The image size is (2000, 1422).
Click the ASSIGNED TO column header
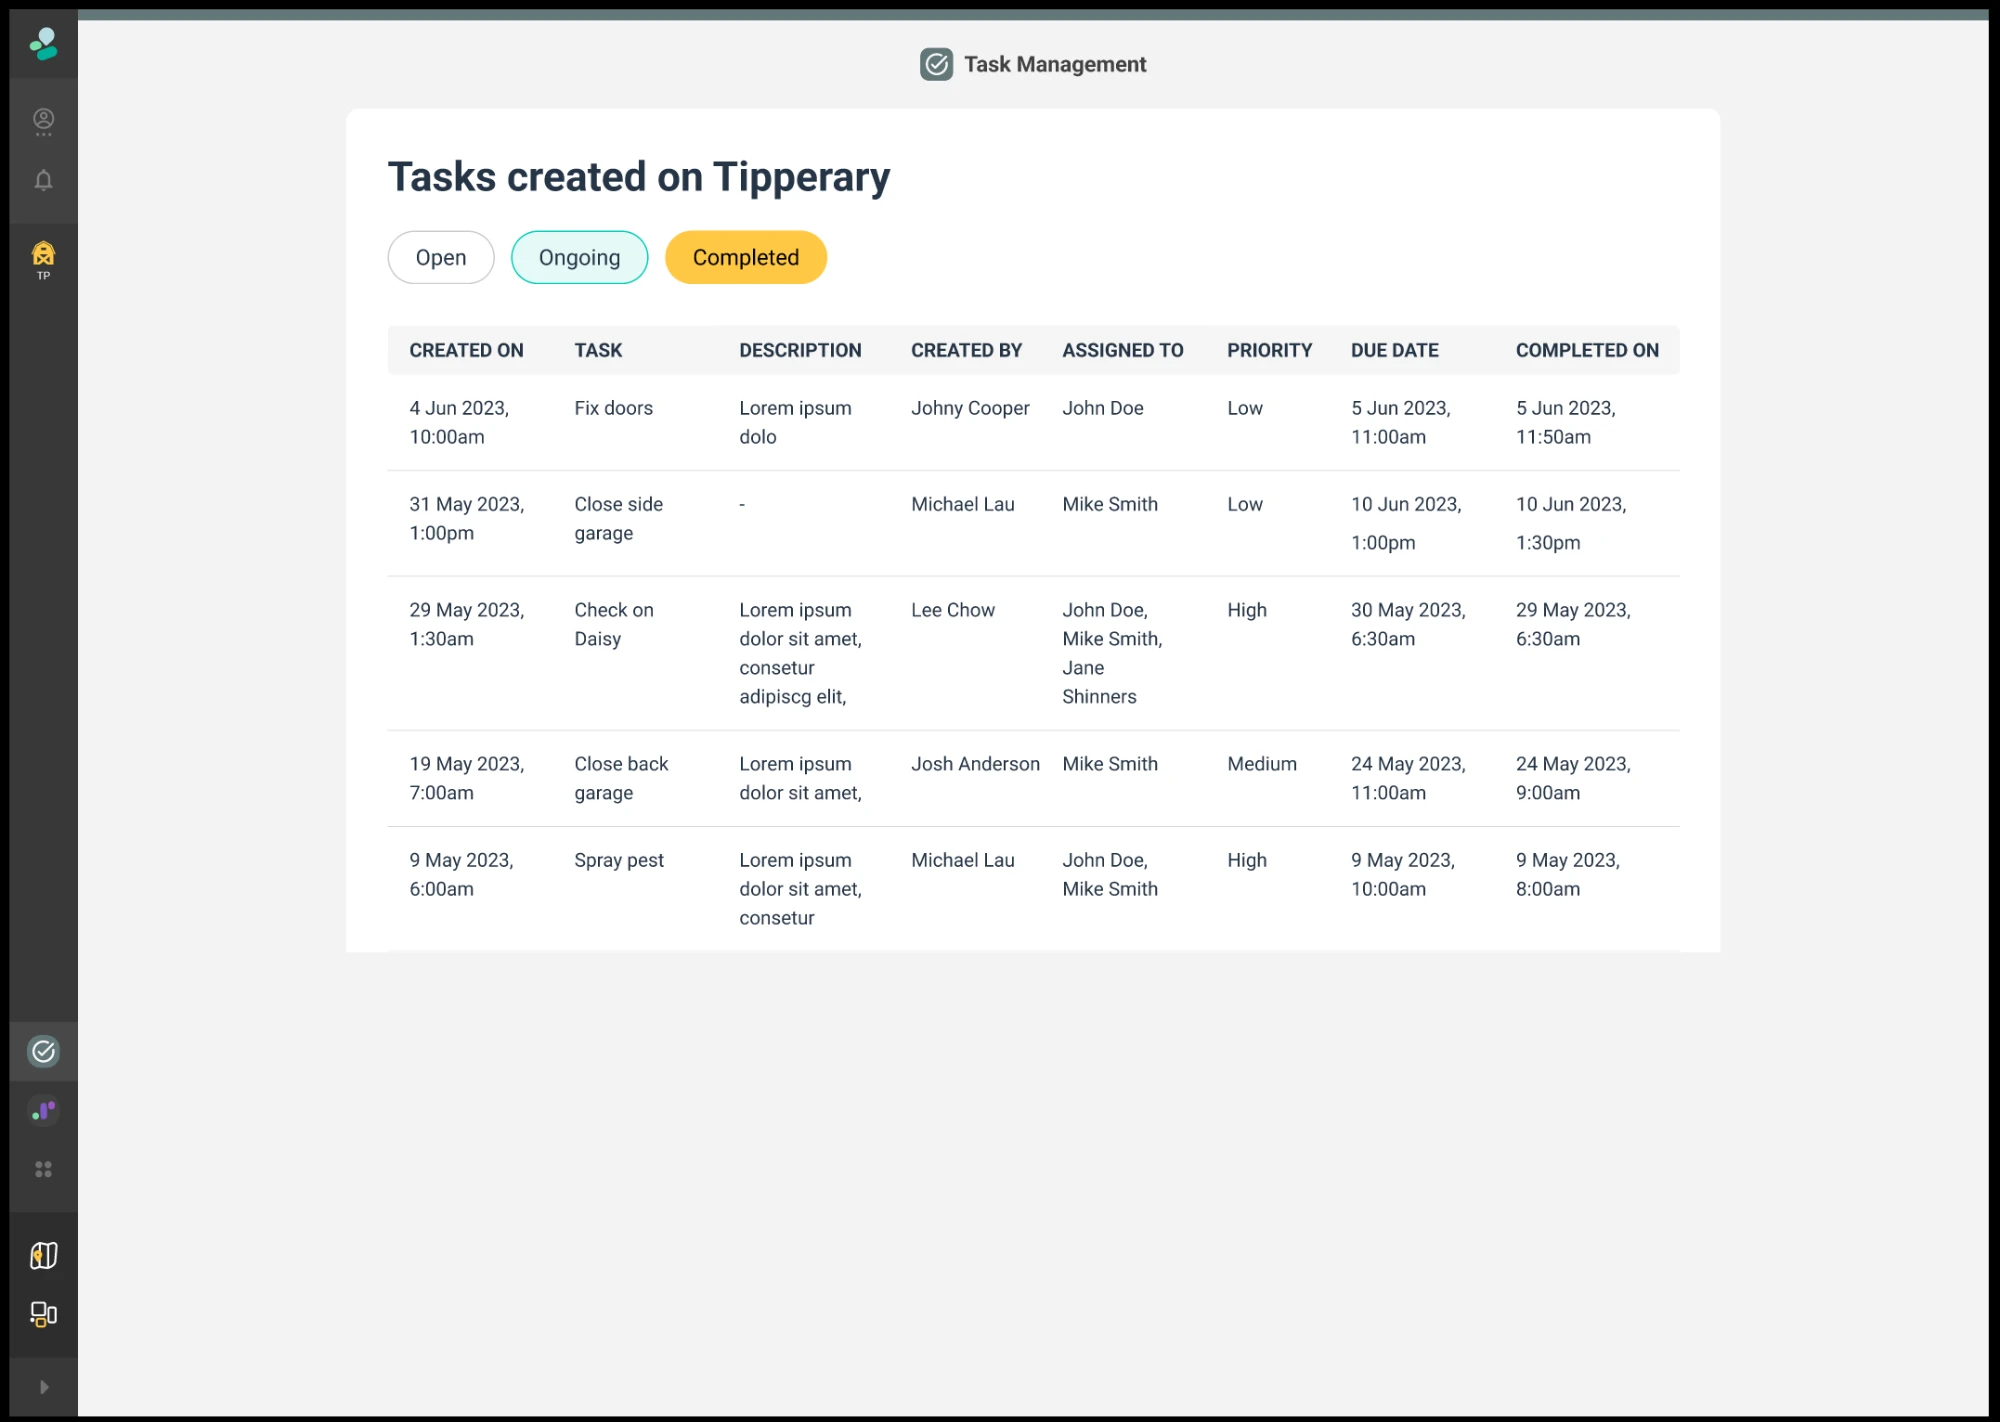pos(1122,350)
